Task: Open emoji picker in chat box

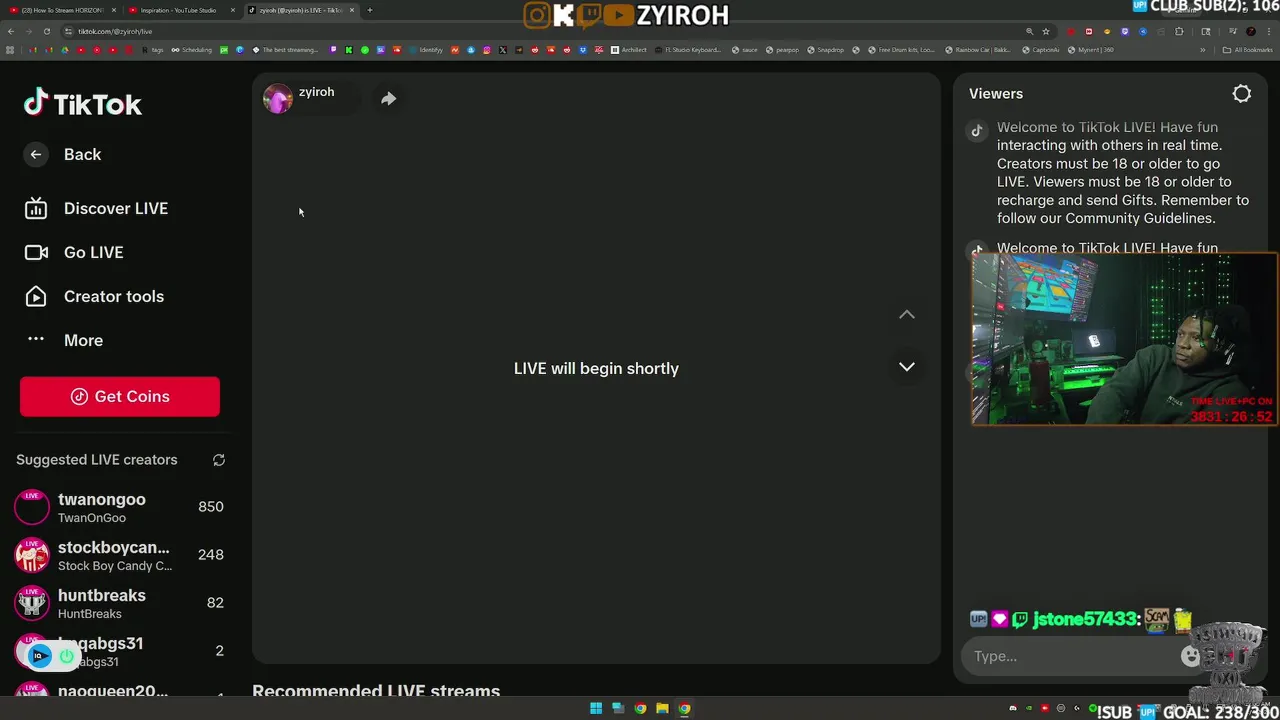Action: point(1190,656)
